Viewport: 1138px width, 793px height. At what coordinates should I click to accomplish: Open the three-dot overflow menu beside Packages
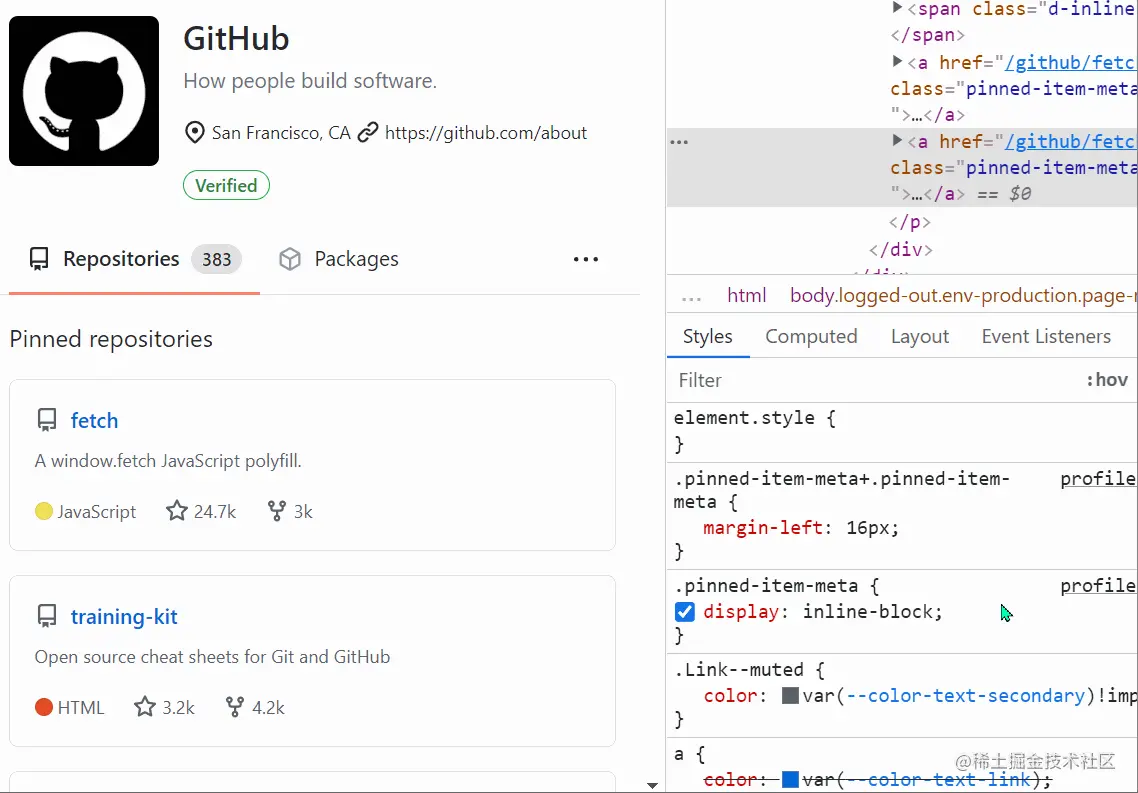586,259
